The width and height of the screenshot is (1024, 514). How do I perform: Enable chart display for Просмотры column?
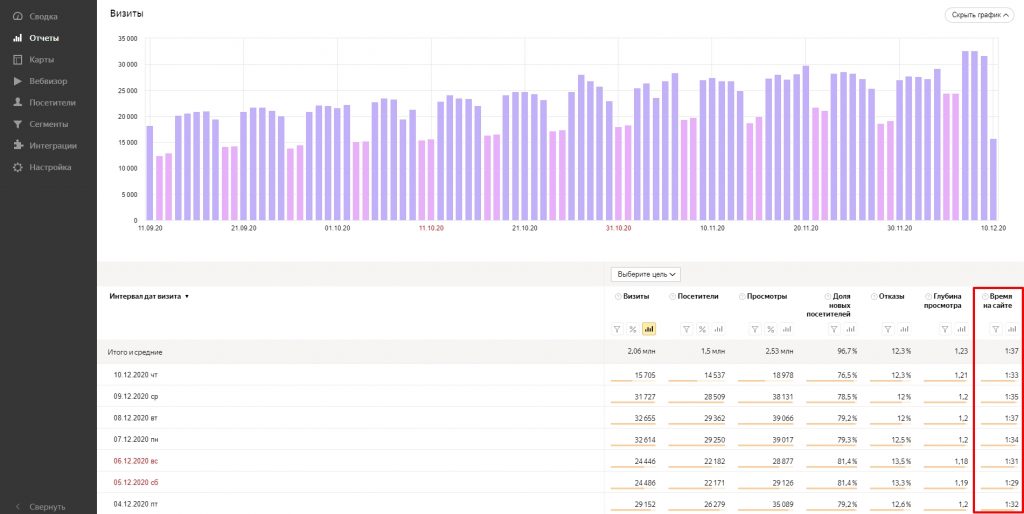[x=787, y=329]
